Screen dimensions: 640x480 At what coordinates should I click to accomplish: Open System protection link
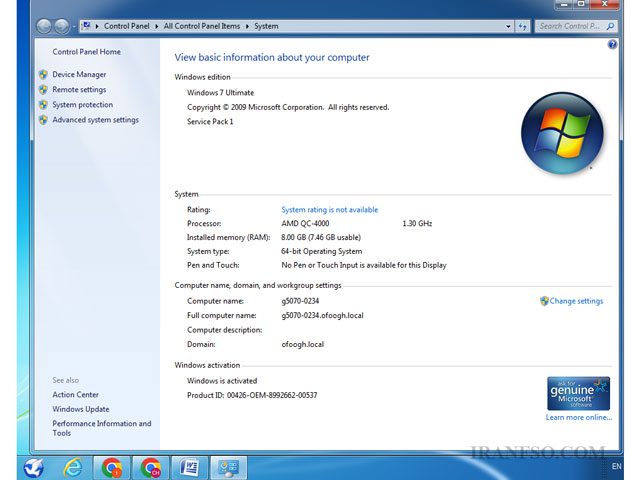pos(82,105)
